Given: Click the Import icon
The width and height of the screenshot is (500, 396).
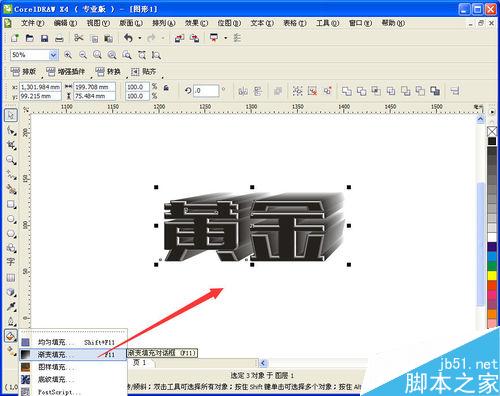Looking at the screenshot, I should coord(179,38).
